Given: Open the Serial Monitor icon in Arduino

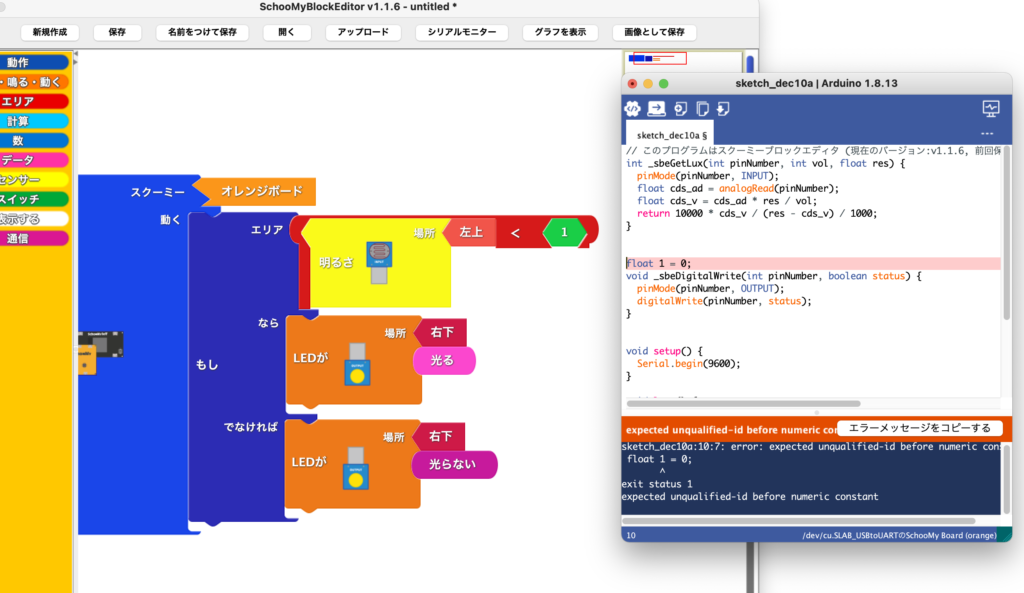Looking at the screenshot, I should [x=991, y=108].
